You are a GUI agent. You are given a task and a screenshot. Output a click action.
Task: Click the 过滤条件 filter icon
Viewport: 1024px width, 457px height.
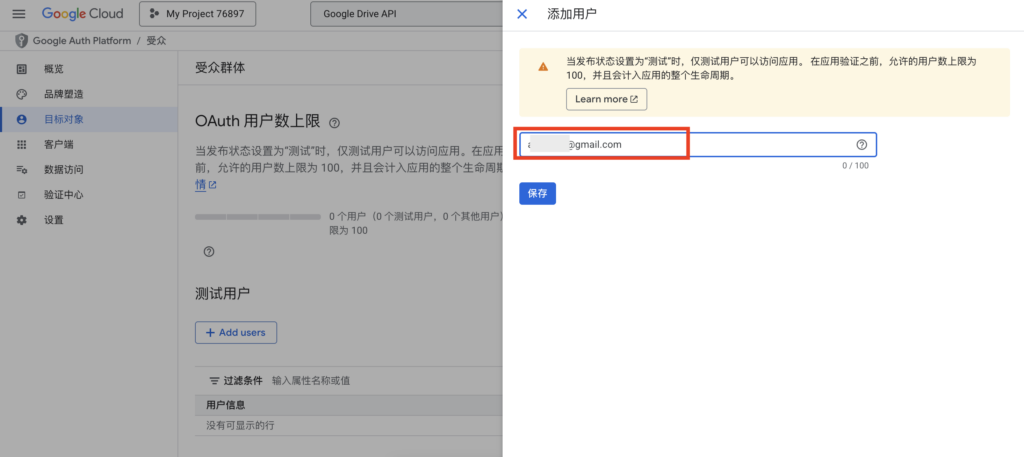[x=213, y=381]
